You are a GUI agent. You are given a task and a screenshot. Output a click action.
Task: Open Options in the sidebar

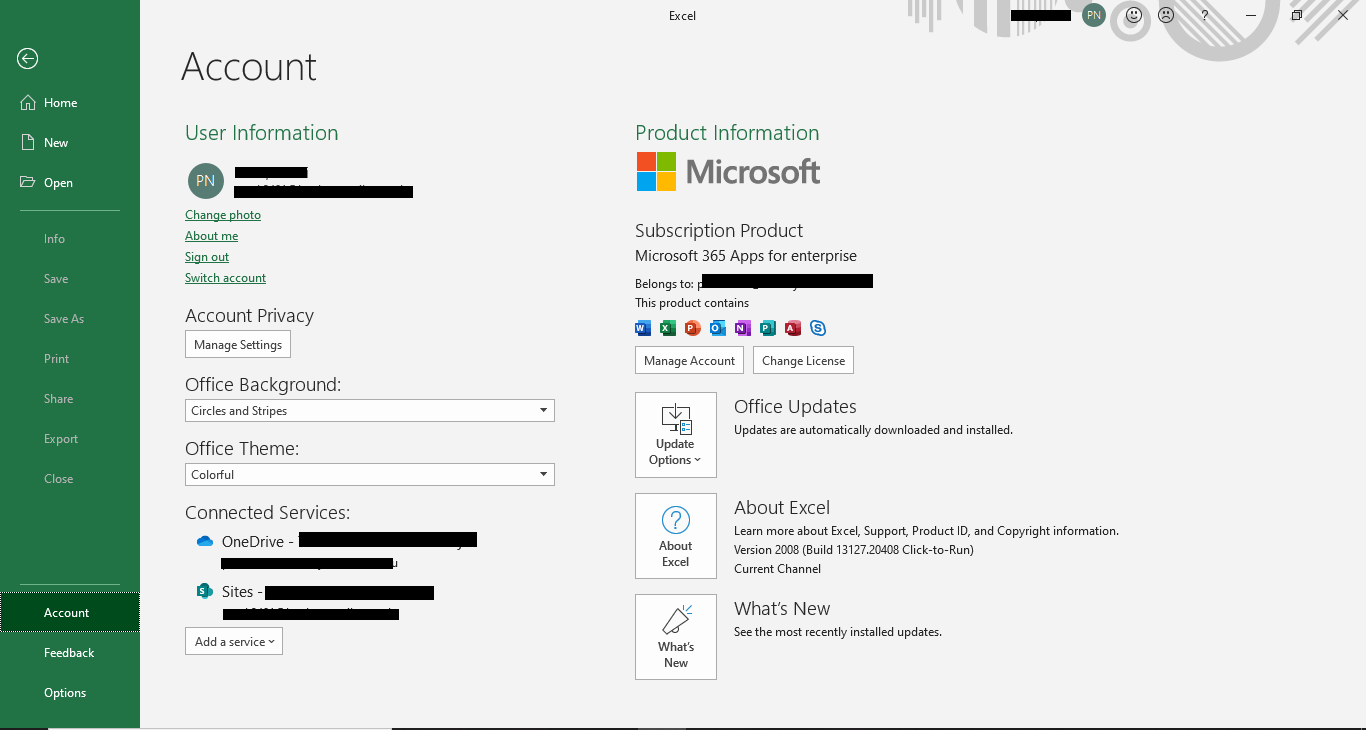70,693
